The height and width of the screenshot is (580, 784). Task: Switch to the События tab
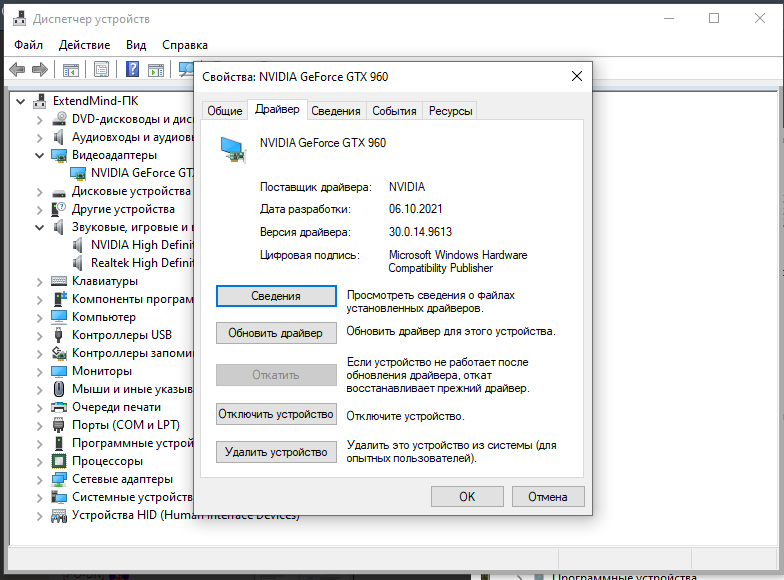point(394,111)
